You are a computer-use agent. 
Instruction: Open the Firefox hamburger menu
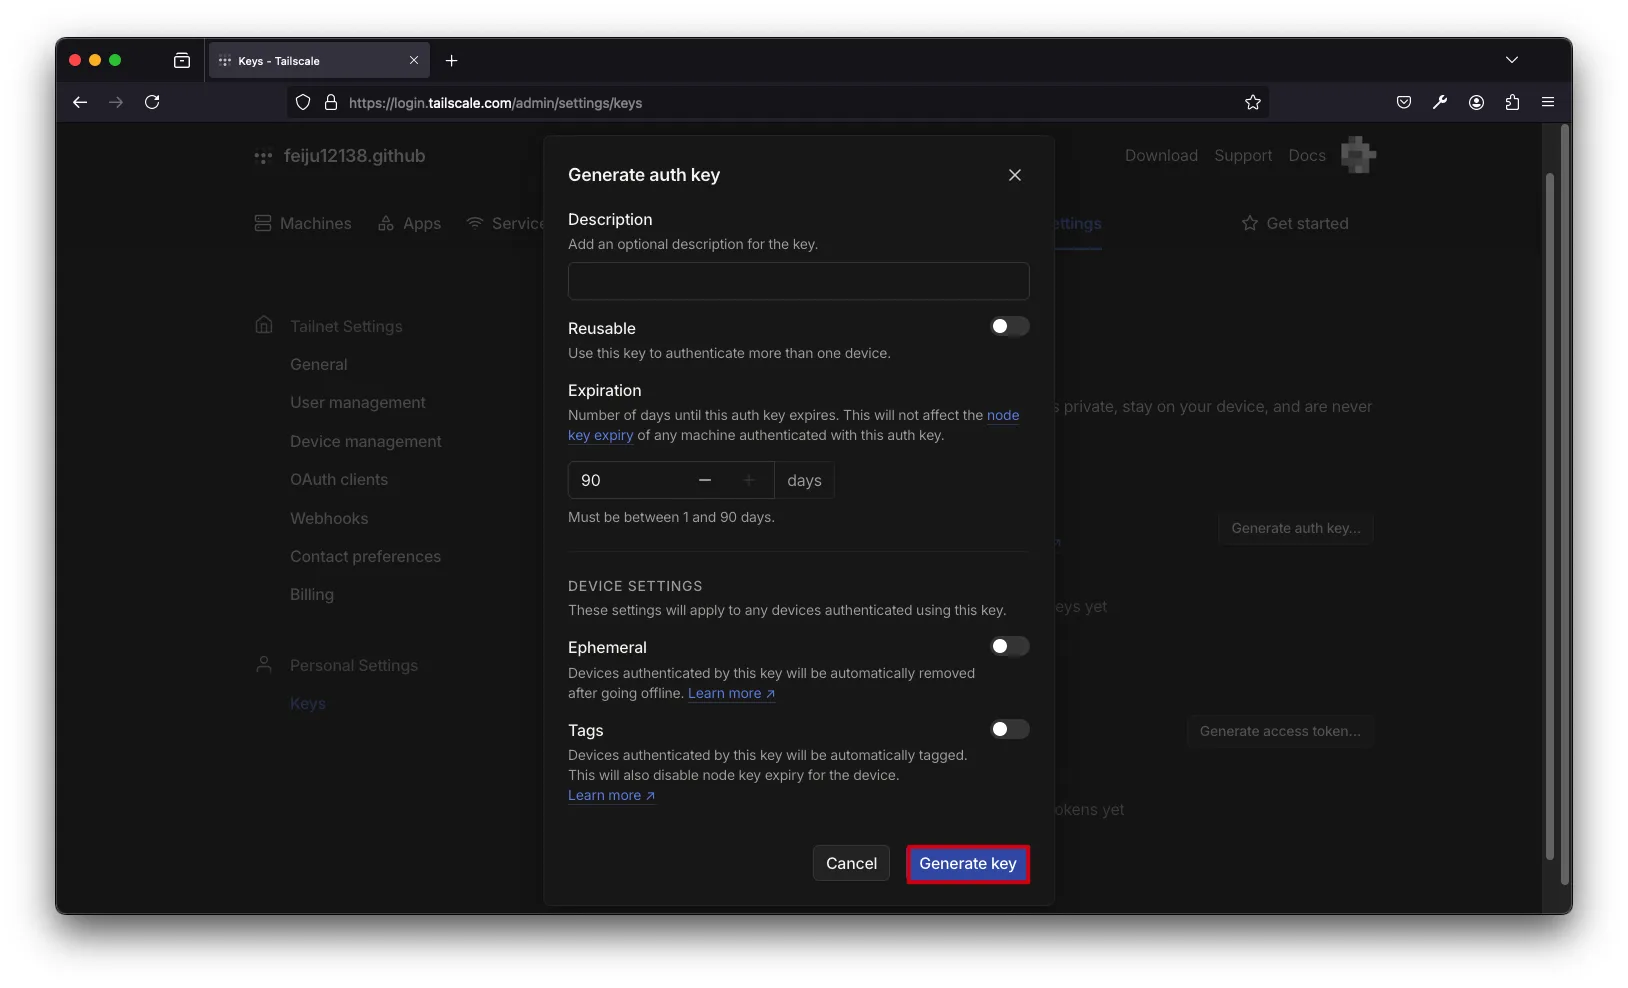pos(1548,102)
